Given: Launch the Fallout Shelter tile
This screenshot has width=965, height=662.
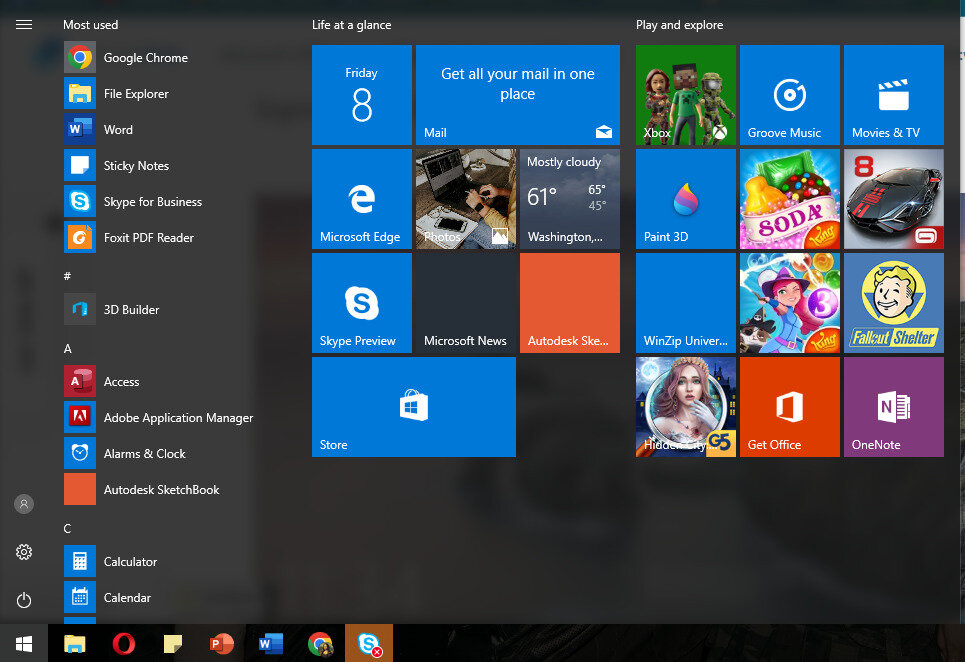Looking at the screenshot, I should point(894,303).
